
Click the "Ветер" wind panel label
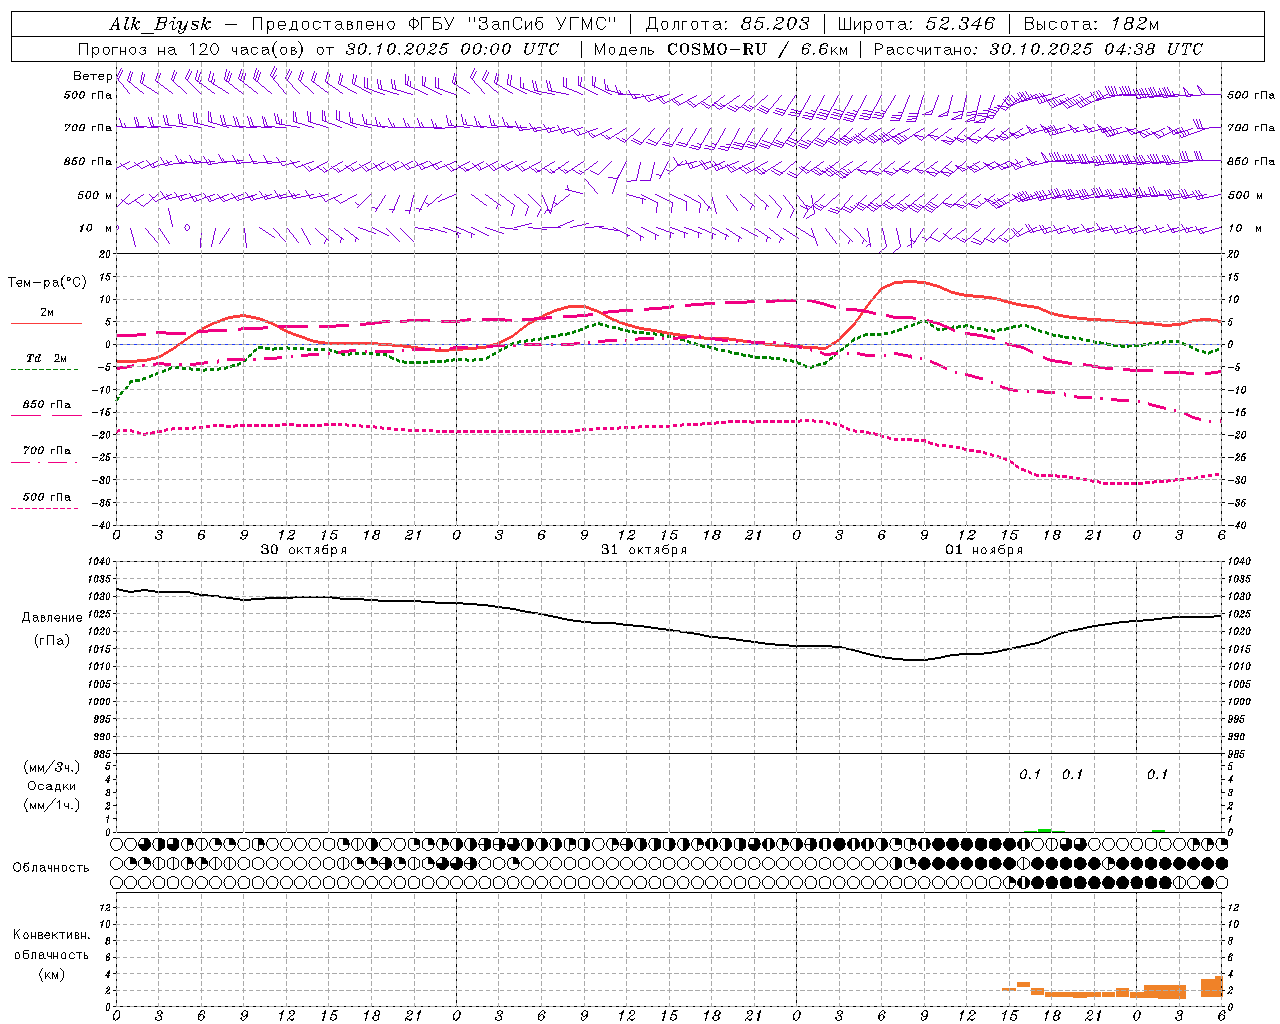(x=92, y=76)
